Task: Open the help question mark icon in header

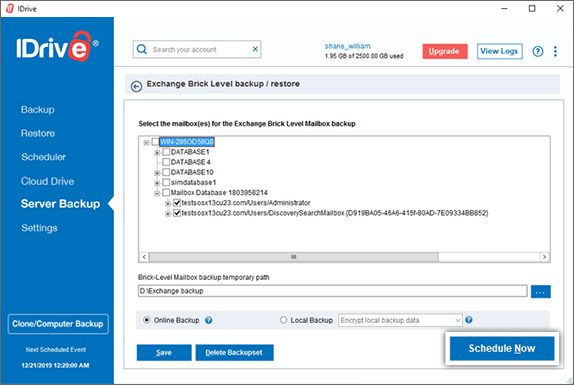Action: point(537,51)
